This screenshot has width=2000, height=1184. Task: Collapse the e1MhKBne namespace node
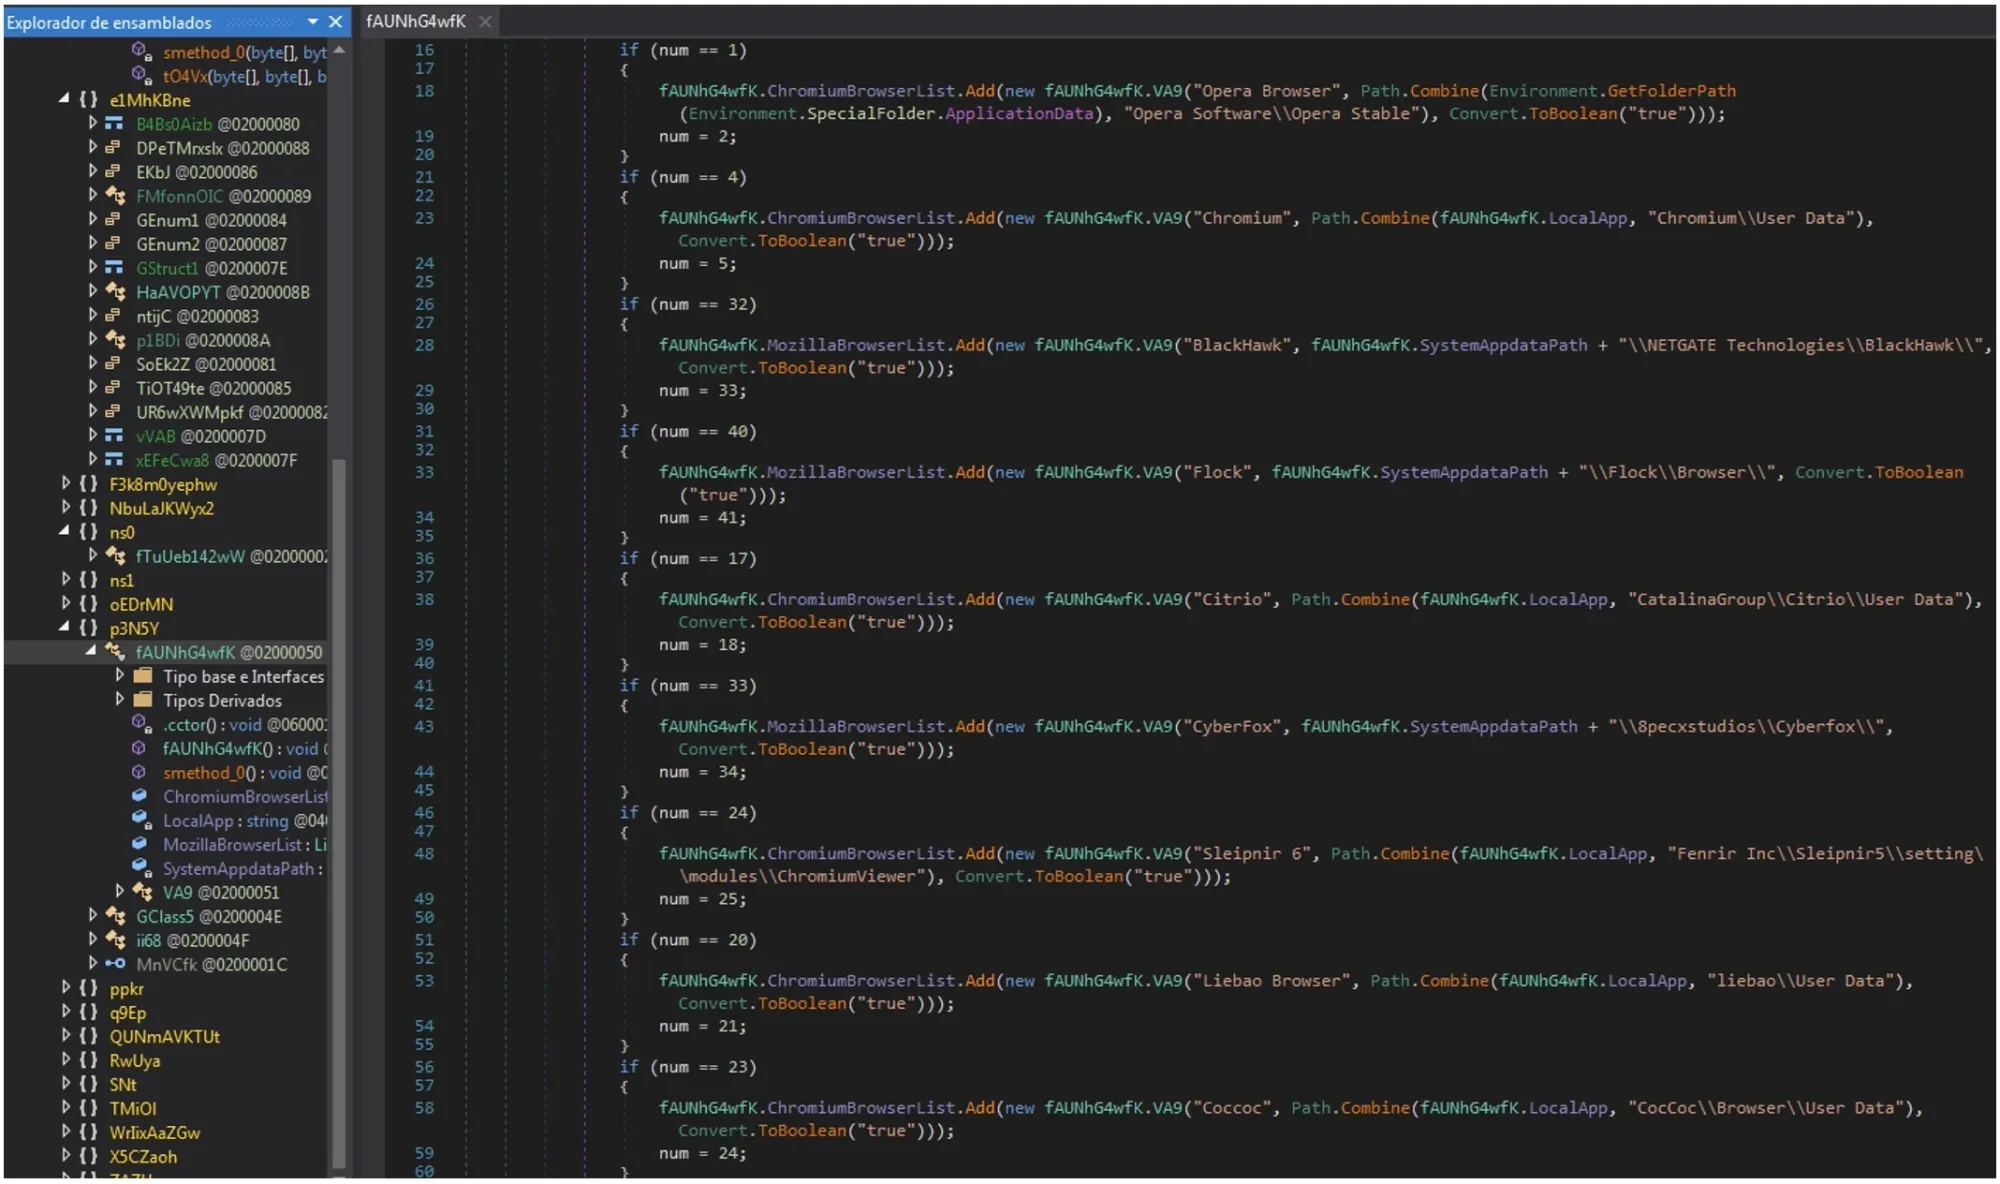[x=65, y=99]
